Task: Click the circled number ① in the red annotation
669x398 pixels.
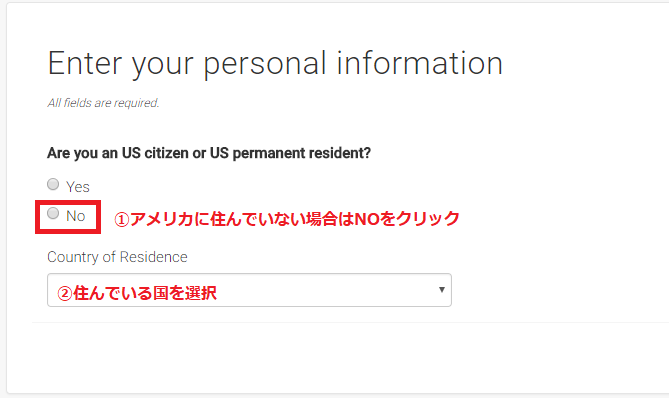Action: pos(122,220)
